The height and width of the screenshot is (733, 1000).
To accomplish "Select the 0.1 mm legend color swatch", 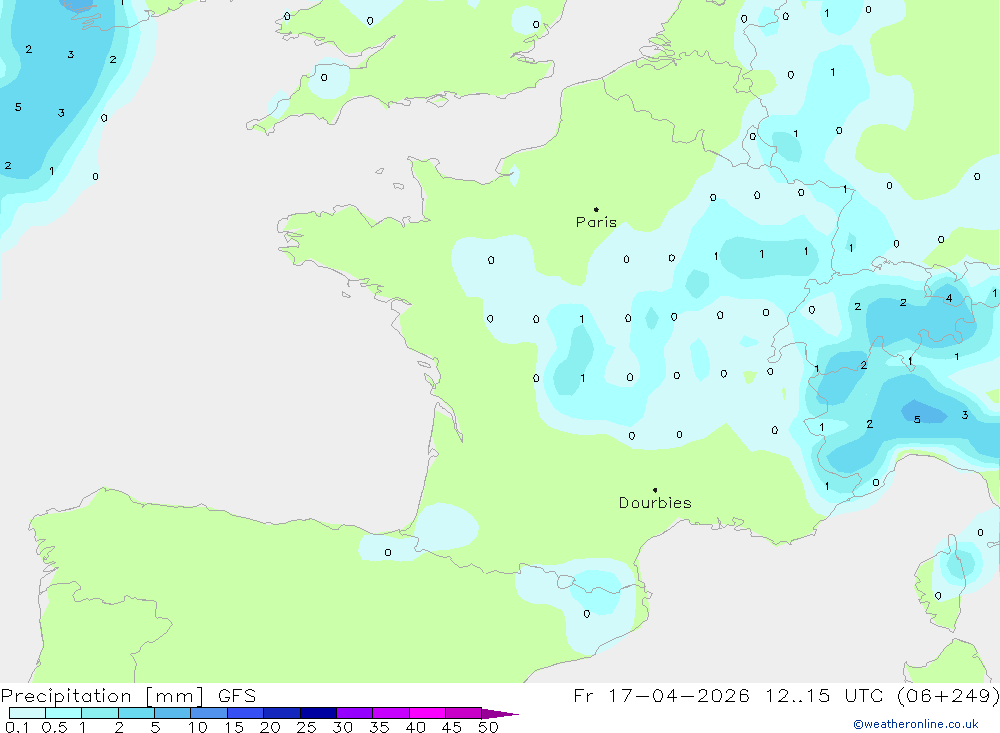I will click(27, 713).
